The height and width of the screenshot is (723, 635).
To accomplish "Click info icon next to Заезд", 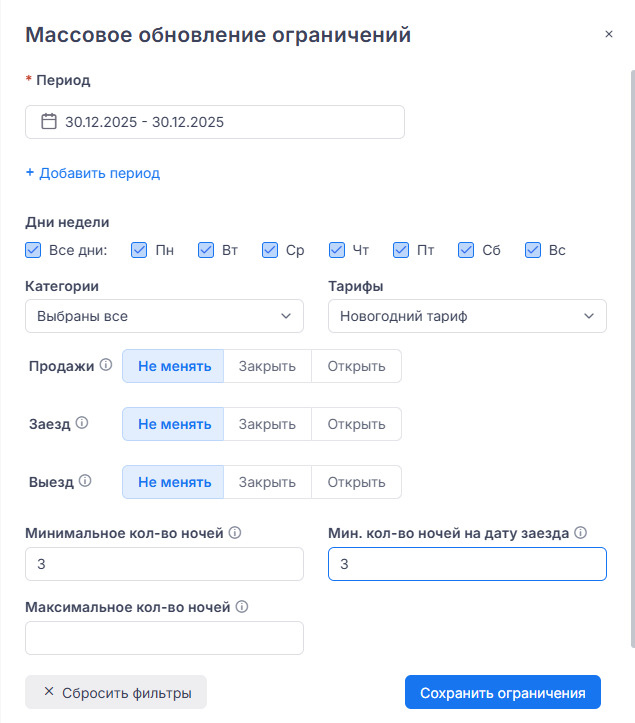I will 82,423.
